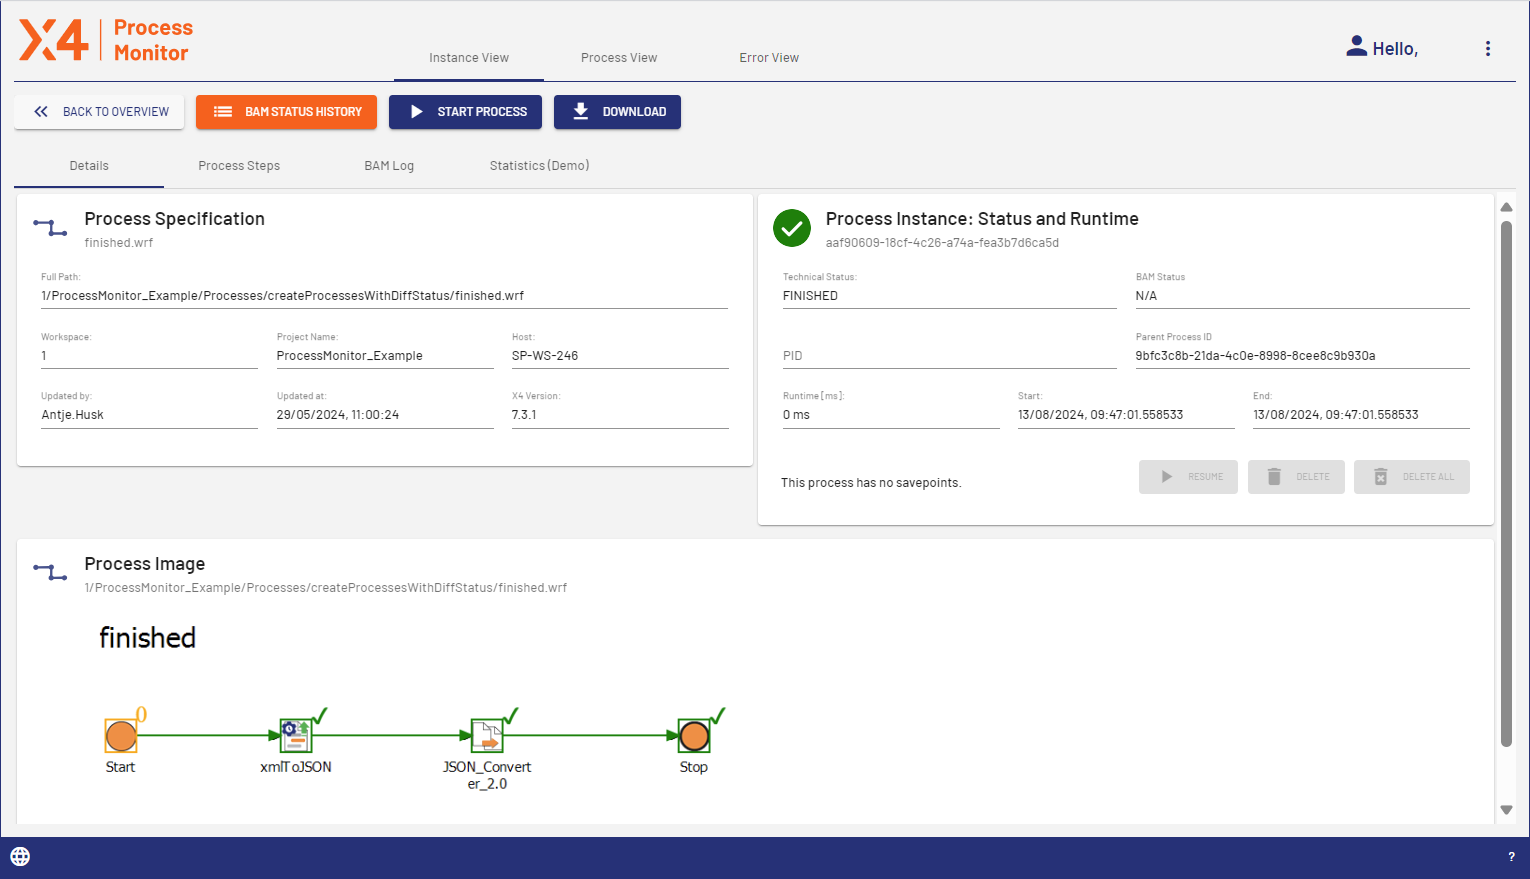Click the green finished status checkmark

792,228
